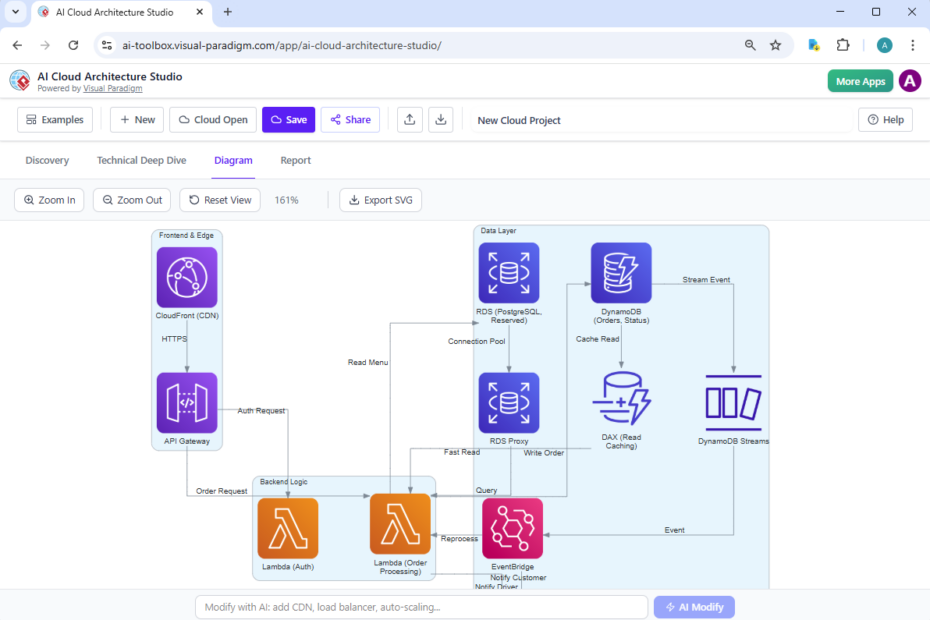Select the CloudFront (CDN) node

pos(186,277)
